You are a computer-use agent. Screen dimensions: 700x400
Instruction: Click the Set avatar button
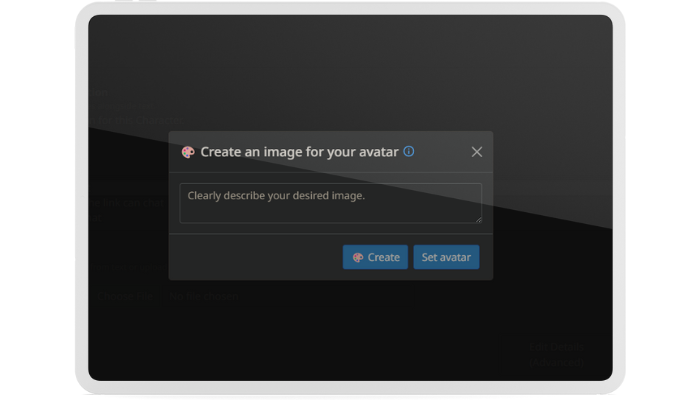coord(446,257)
